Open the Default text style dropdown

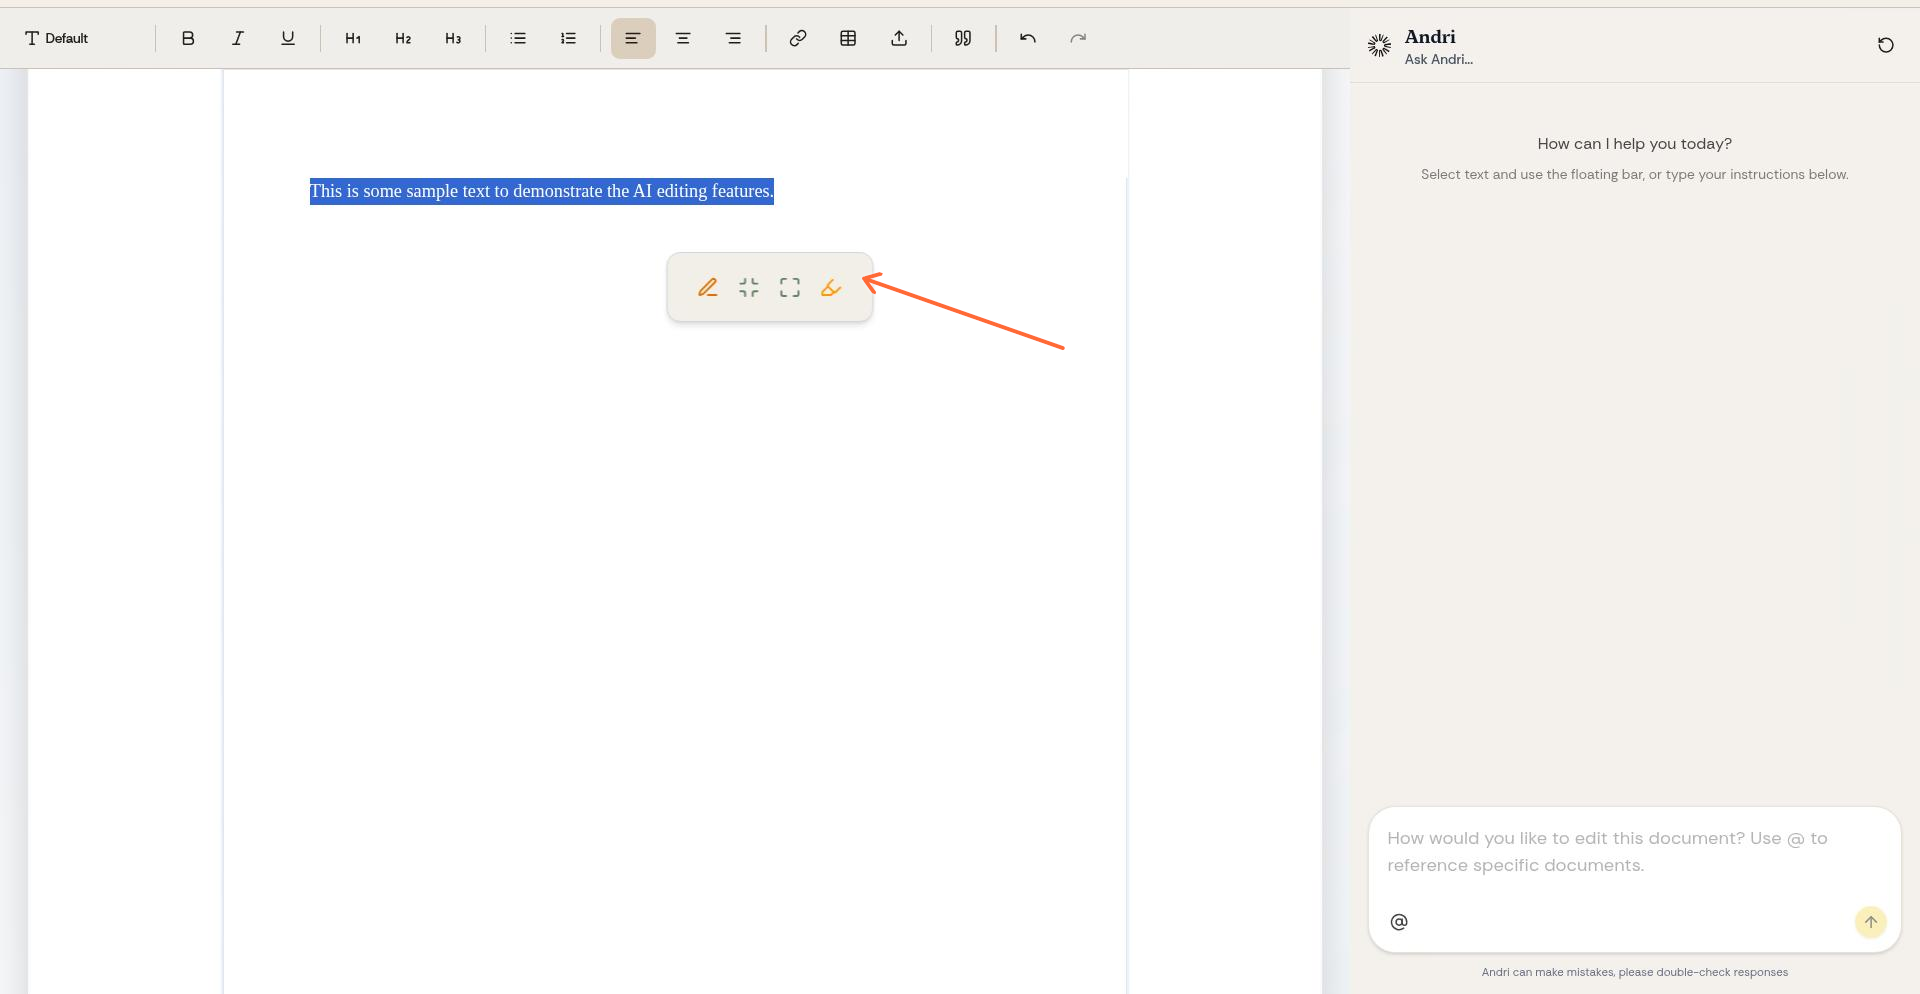coord(57,38)
